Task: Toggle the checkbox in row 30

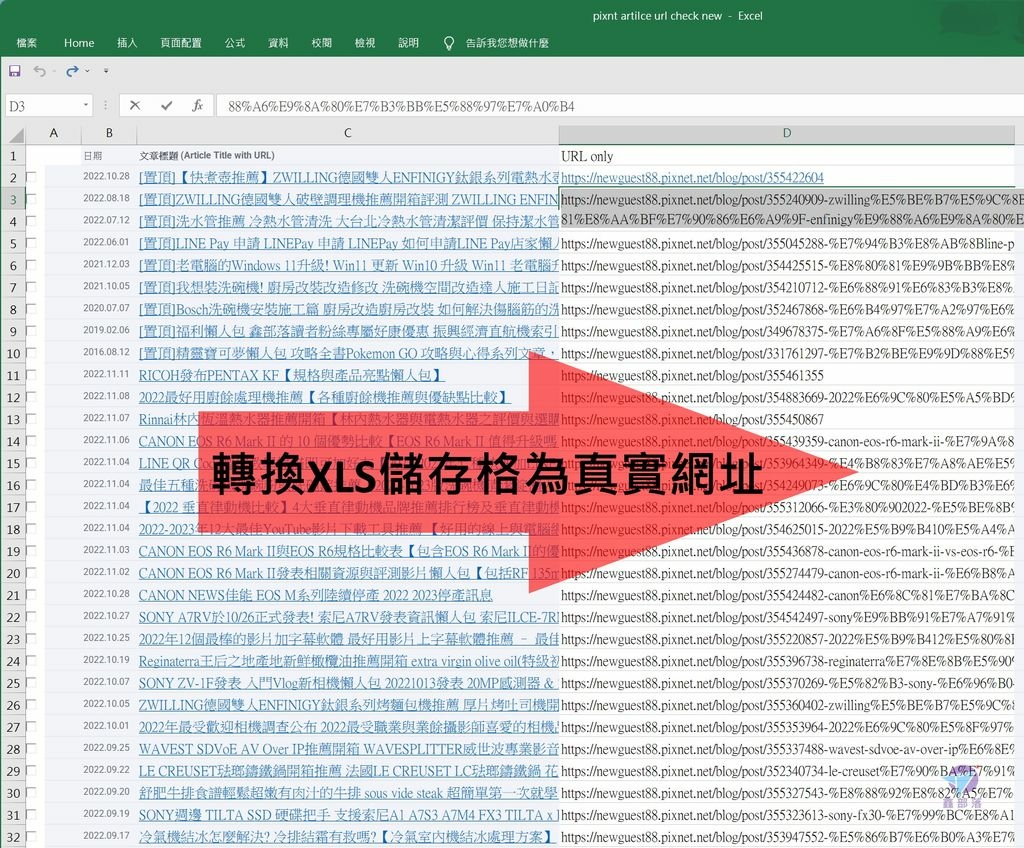Action: click(31, 792)
